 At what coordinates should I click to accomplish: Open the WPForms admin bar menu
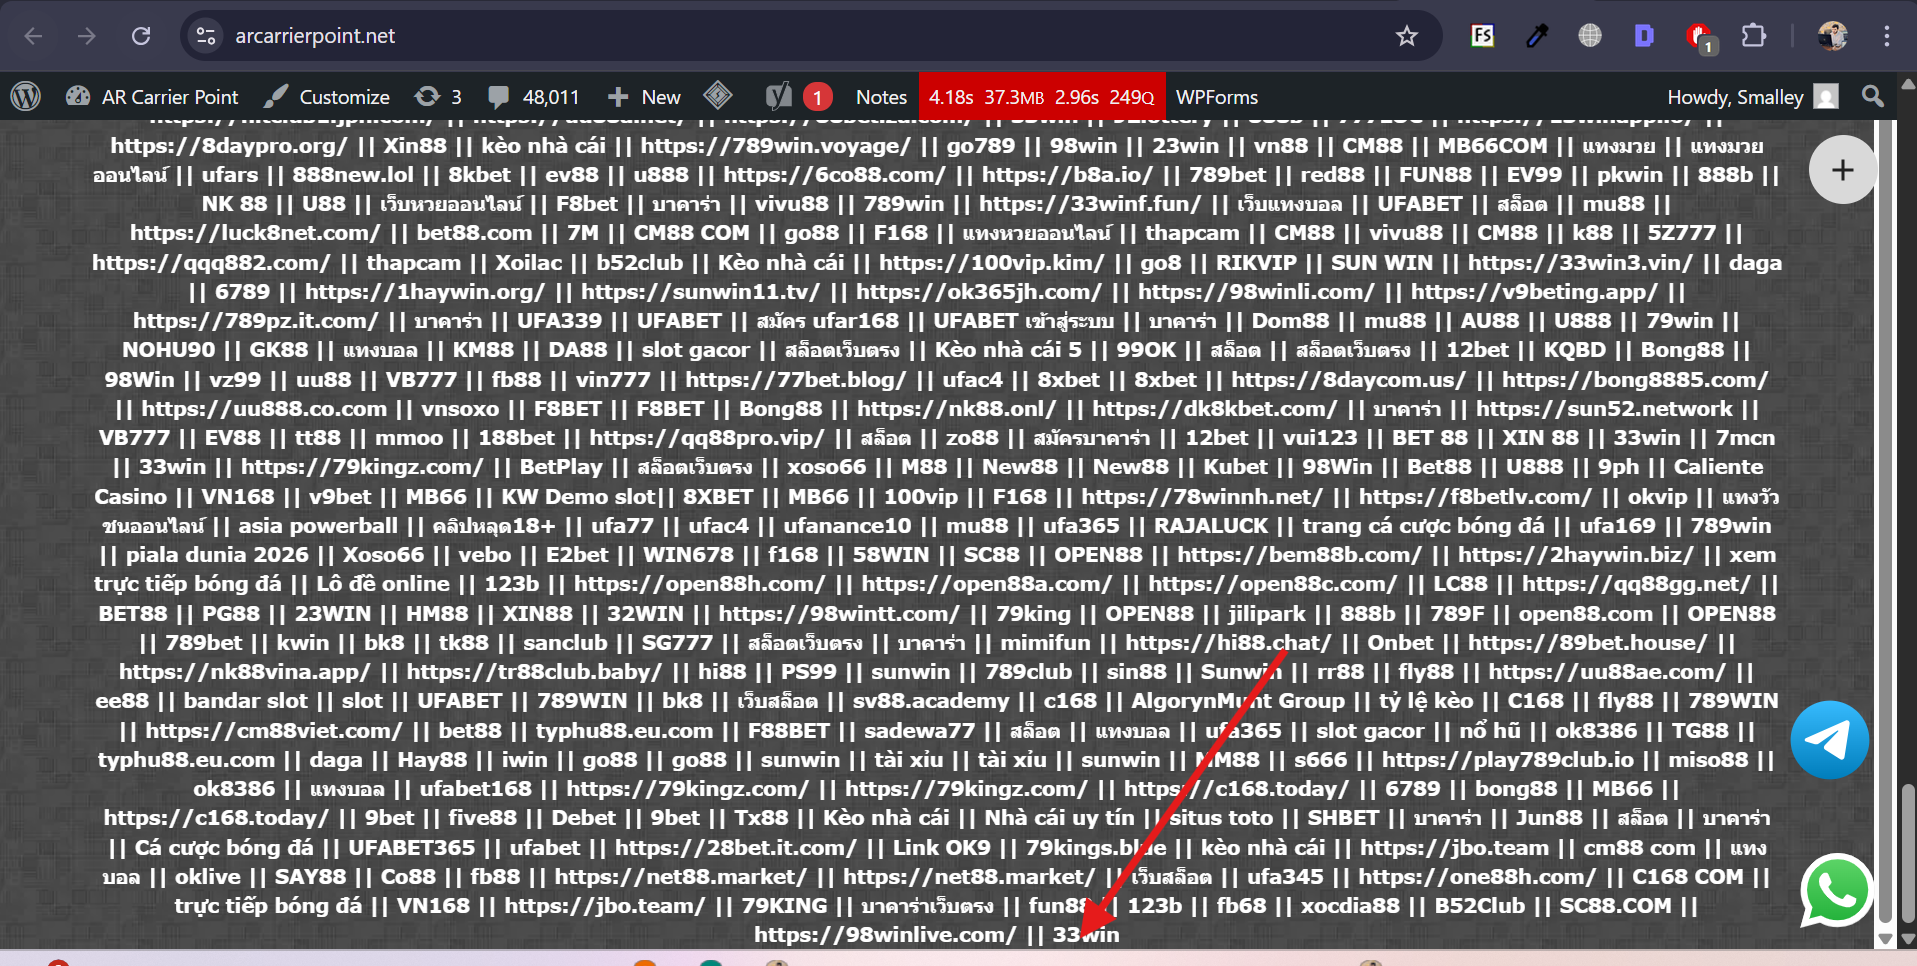(1217, 97)
